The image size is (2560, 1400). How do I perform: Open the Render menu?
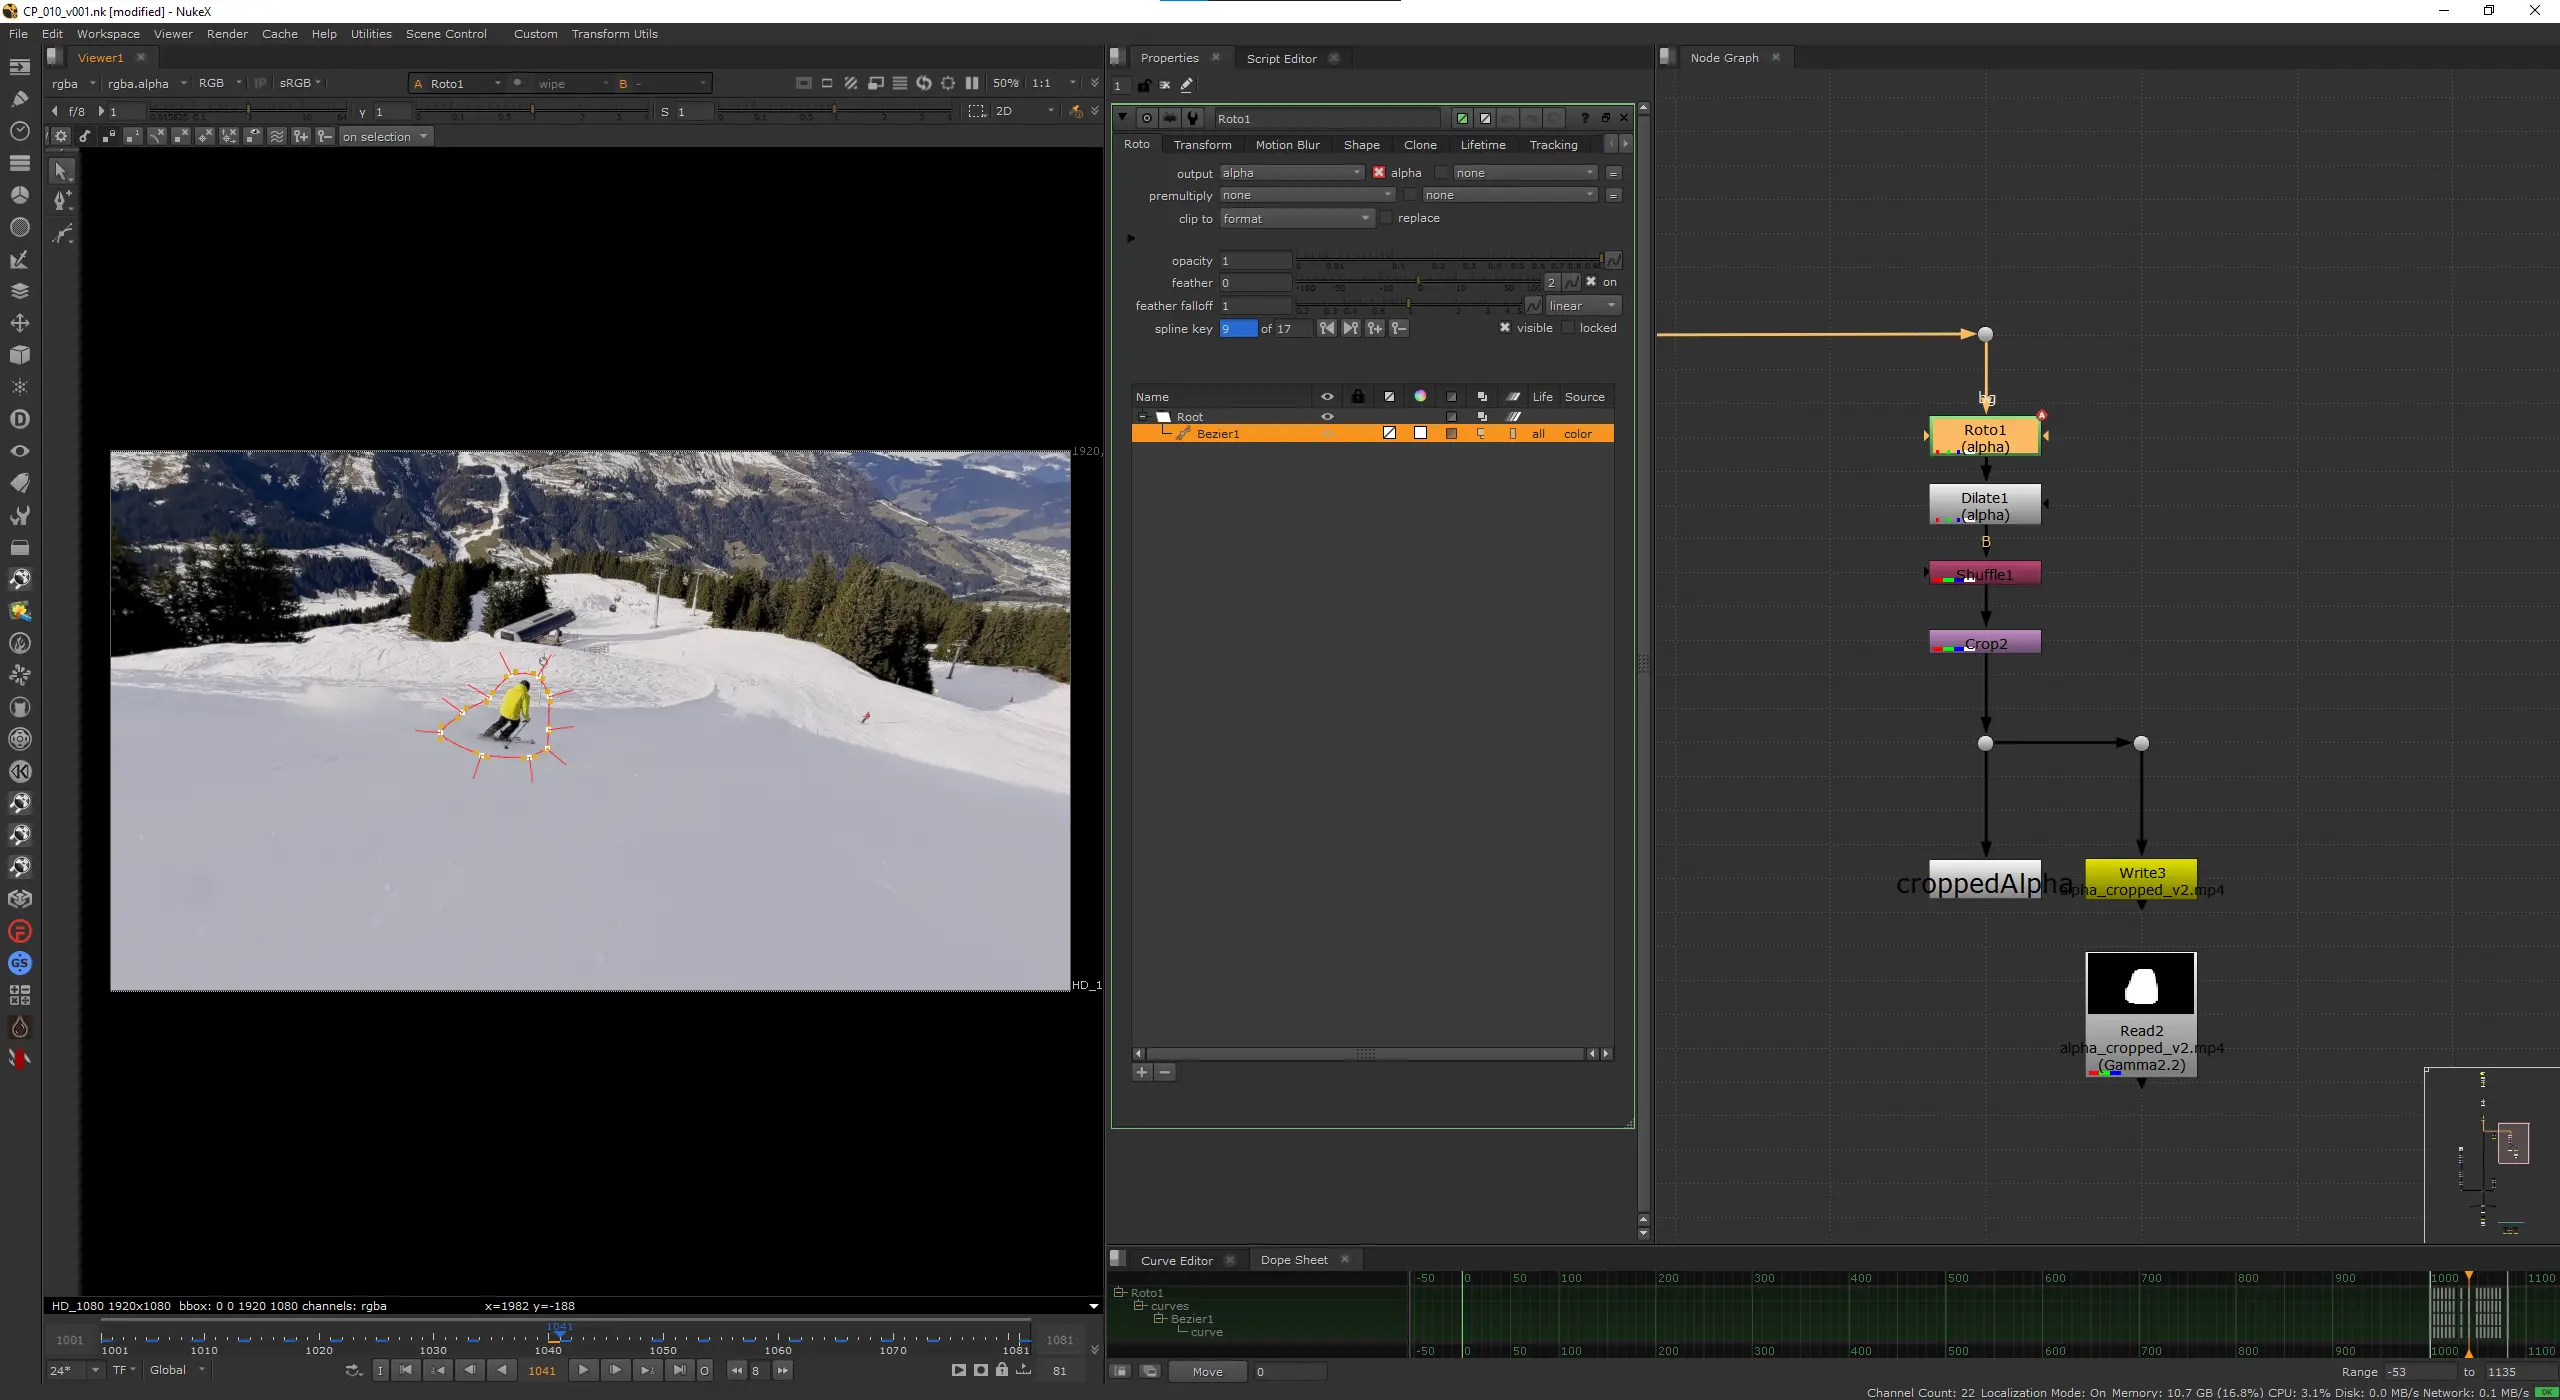click(x=227, y=34)
